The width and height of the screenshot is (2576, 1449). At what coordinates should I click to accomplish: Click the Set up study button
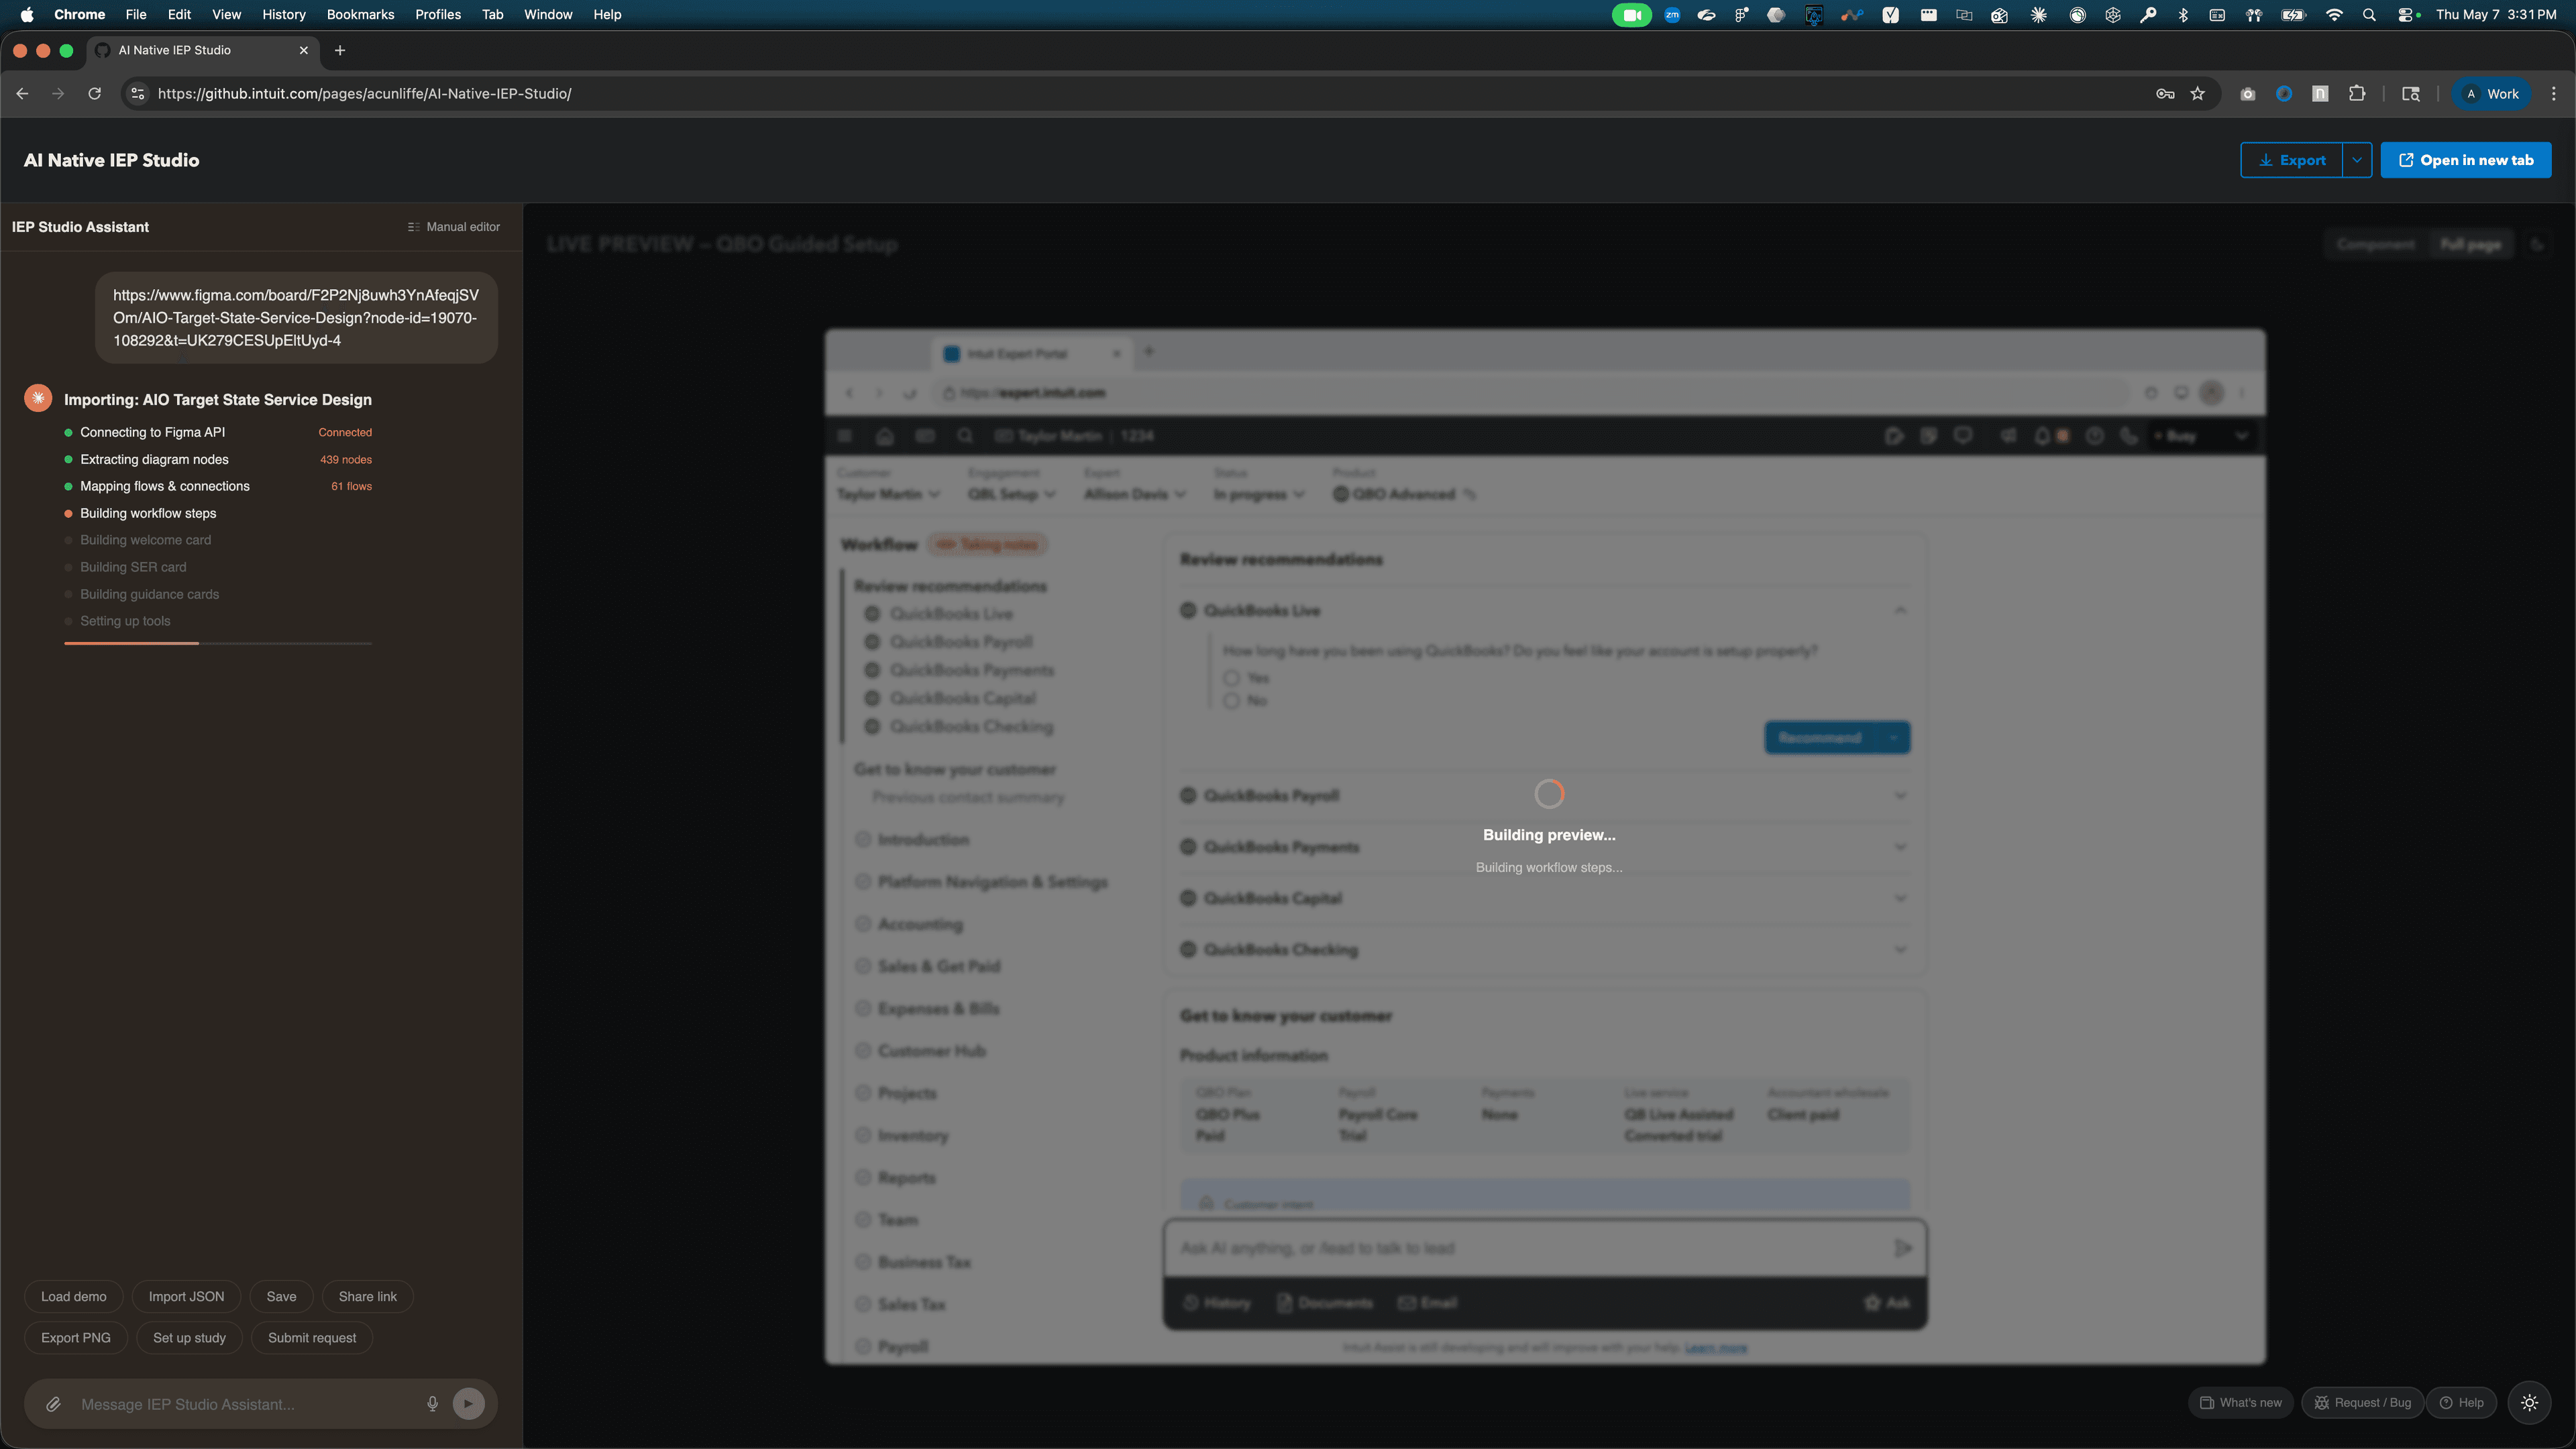tap(189, 1338)
